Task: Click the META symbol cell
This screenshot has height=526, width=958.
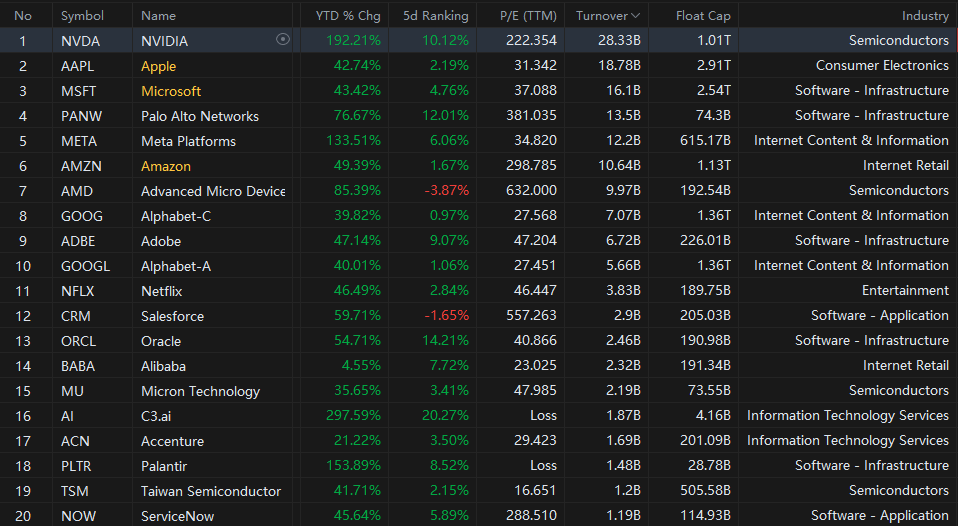Action: [x=79, y=141]
